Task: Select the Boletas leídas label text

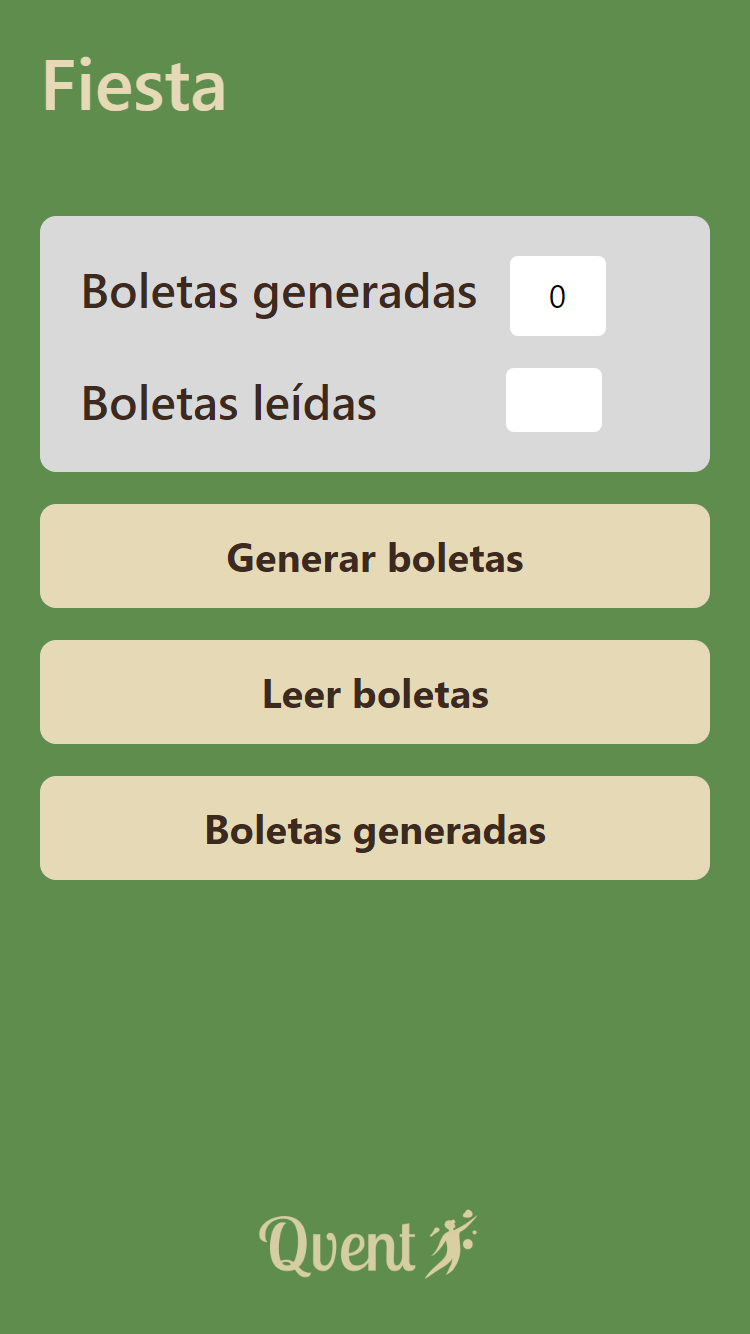Action: 229,402
